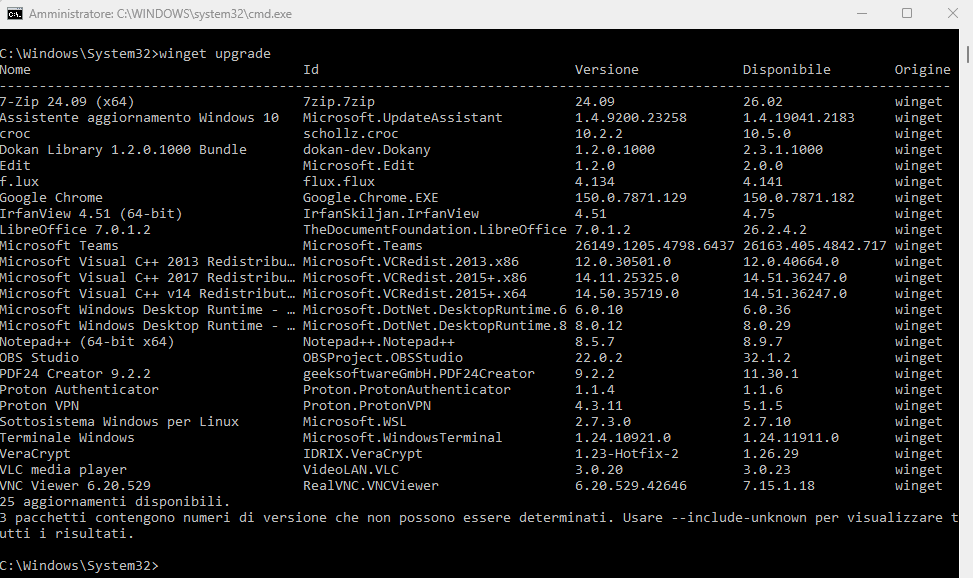The width and height of the screenshot is (973, 578).
Task: Click 'Microsoft.VCRedist.2013.x86' id
Action: pyautogui.click(x=411, y=262)
